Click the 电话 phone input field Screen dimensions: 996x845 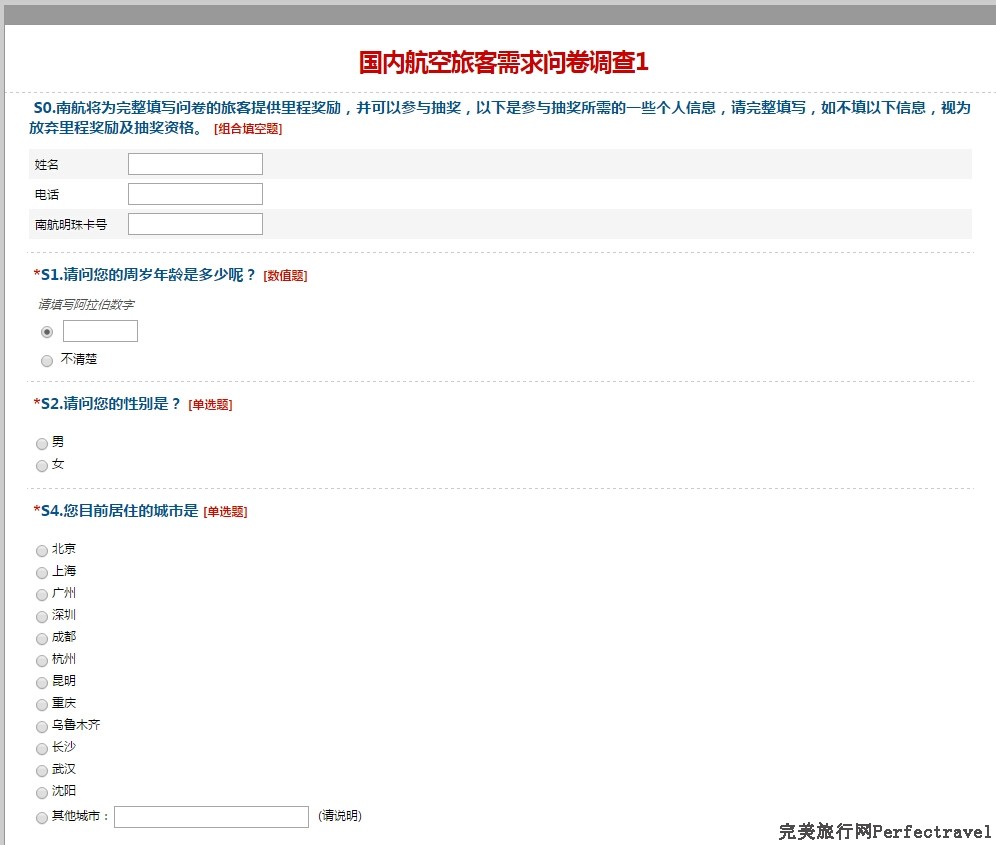(x=194, y=193)
